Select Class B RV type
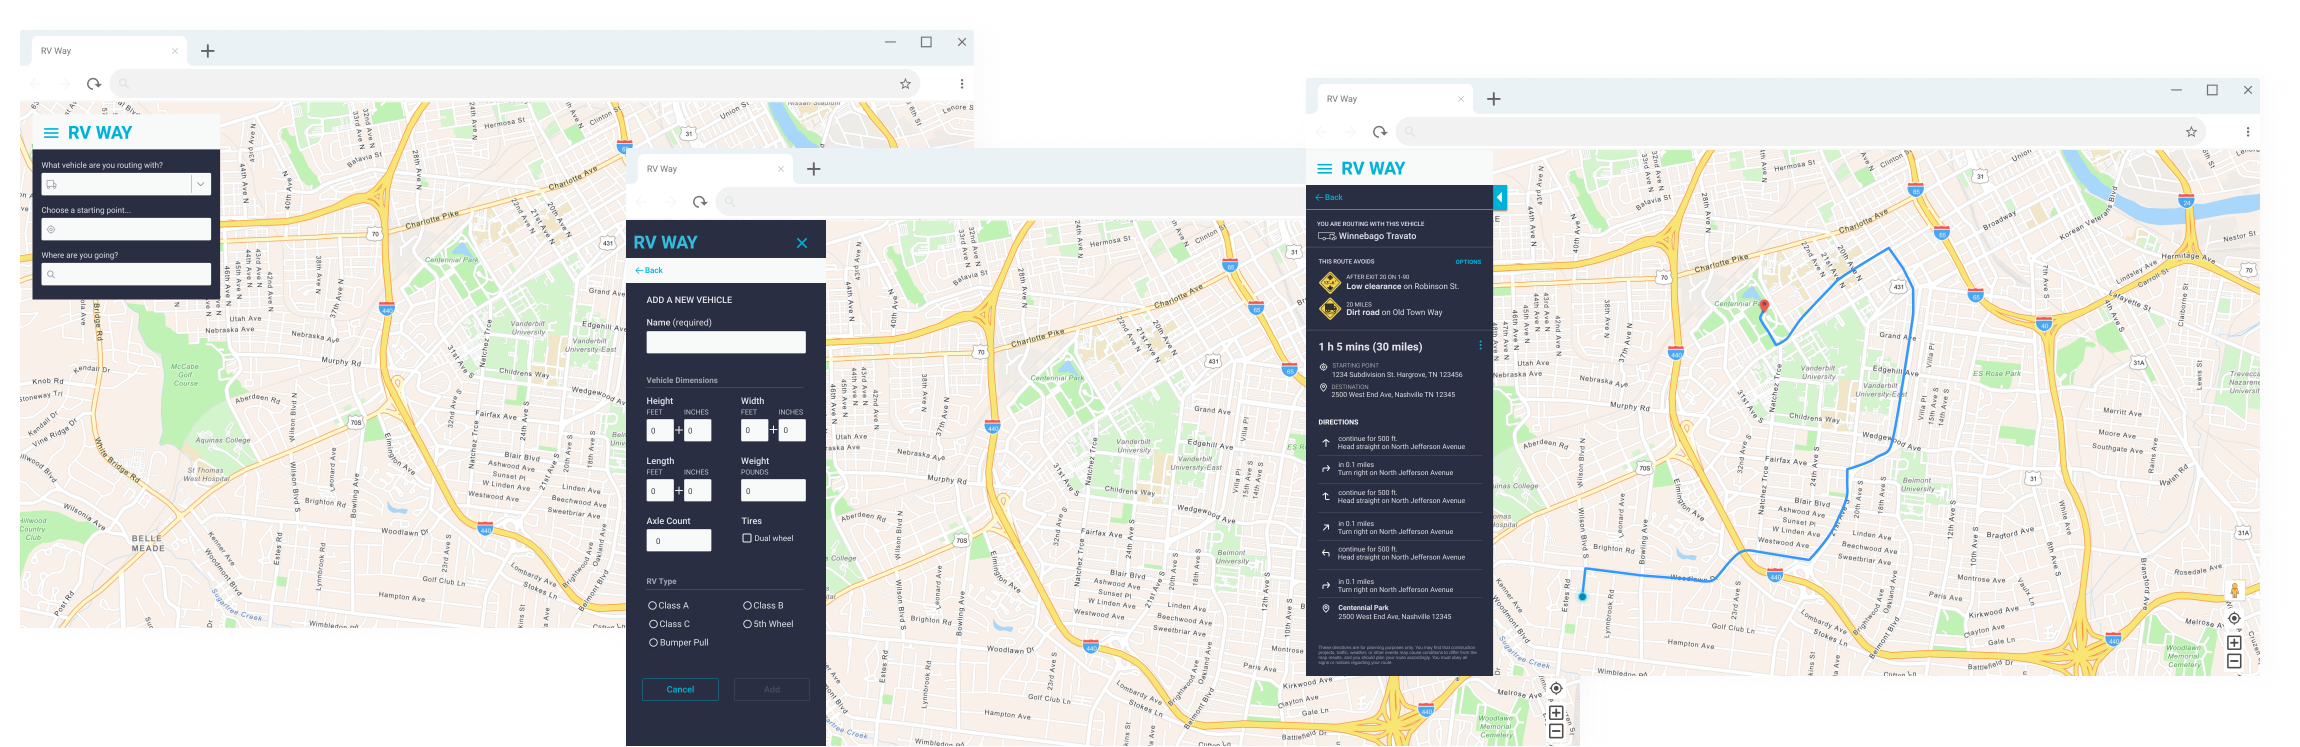Viewport: 2300px width, 747px height. pos(747,606)
